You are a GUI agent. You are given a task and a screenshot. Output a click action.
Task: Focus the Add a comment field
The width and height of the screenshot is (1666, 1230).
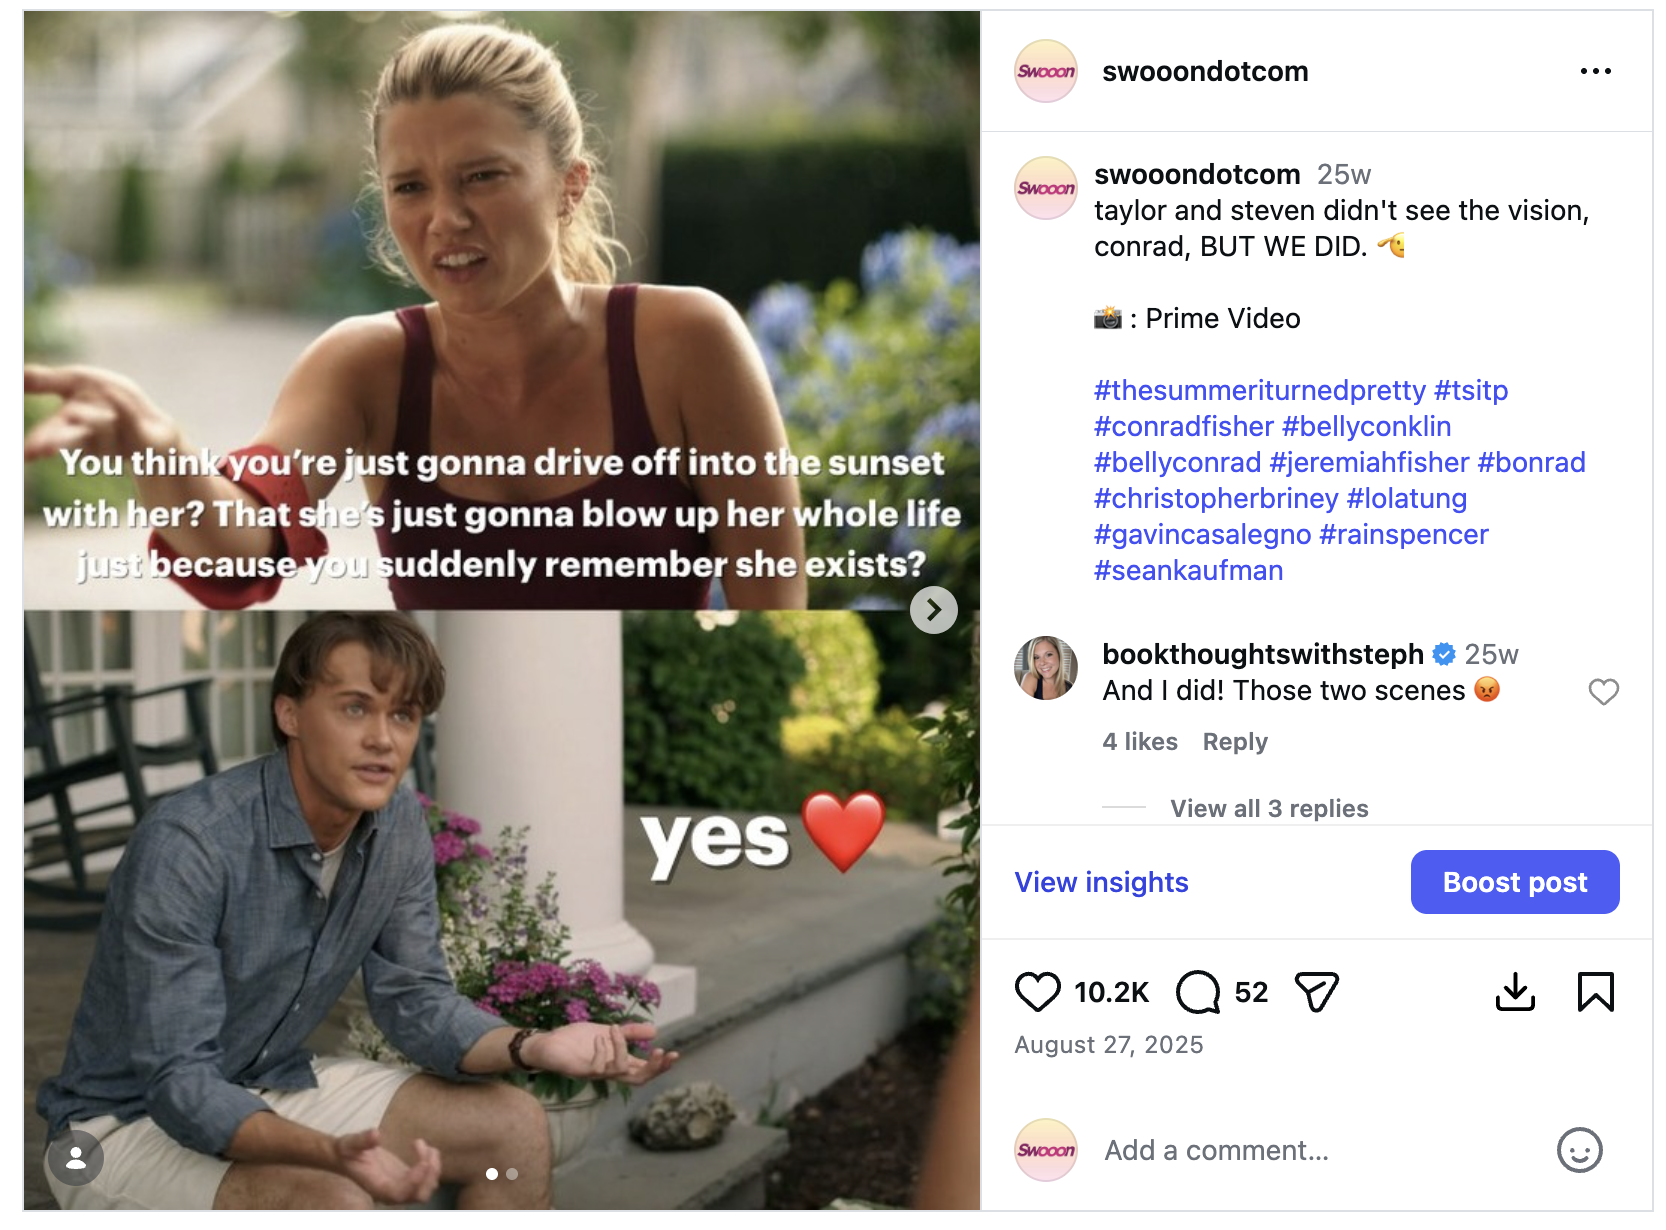[1320, 1150]
